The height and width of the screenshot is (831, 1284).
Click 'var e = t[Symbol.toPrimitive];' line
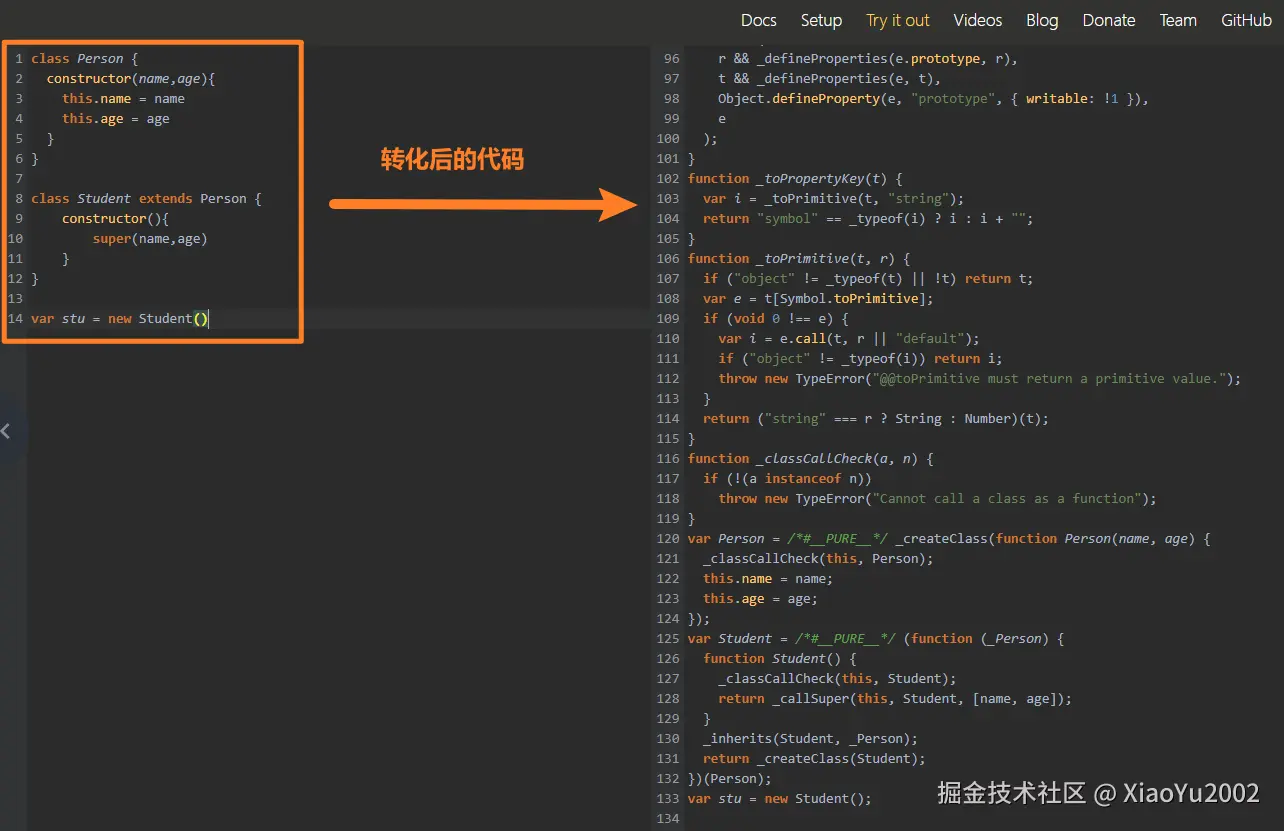[x=818, y=298]
